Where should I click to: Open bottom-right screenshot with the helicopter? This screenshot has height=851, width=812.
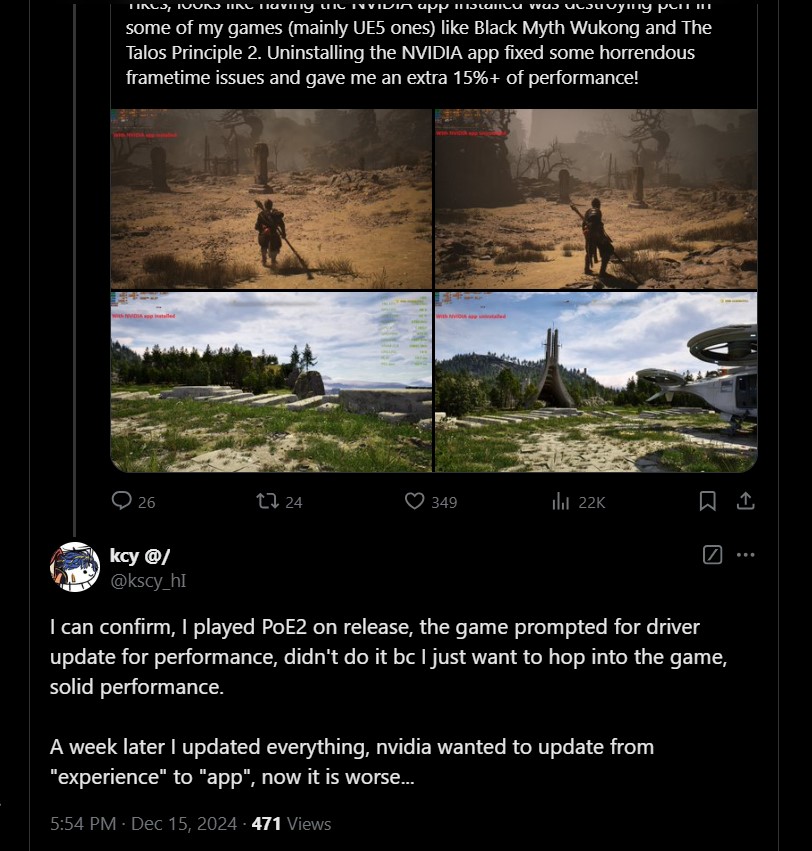pos(596,381)
